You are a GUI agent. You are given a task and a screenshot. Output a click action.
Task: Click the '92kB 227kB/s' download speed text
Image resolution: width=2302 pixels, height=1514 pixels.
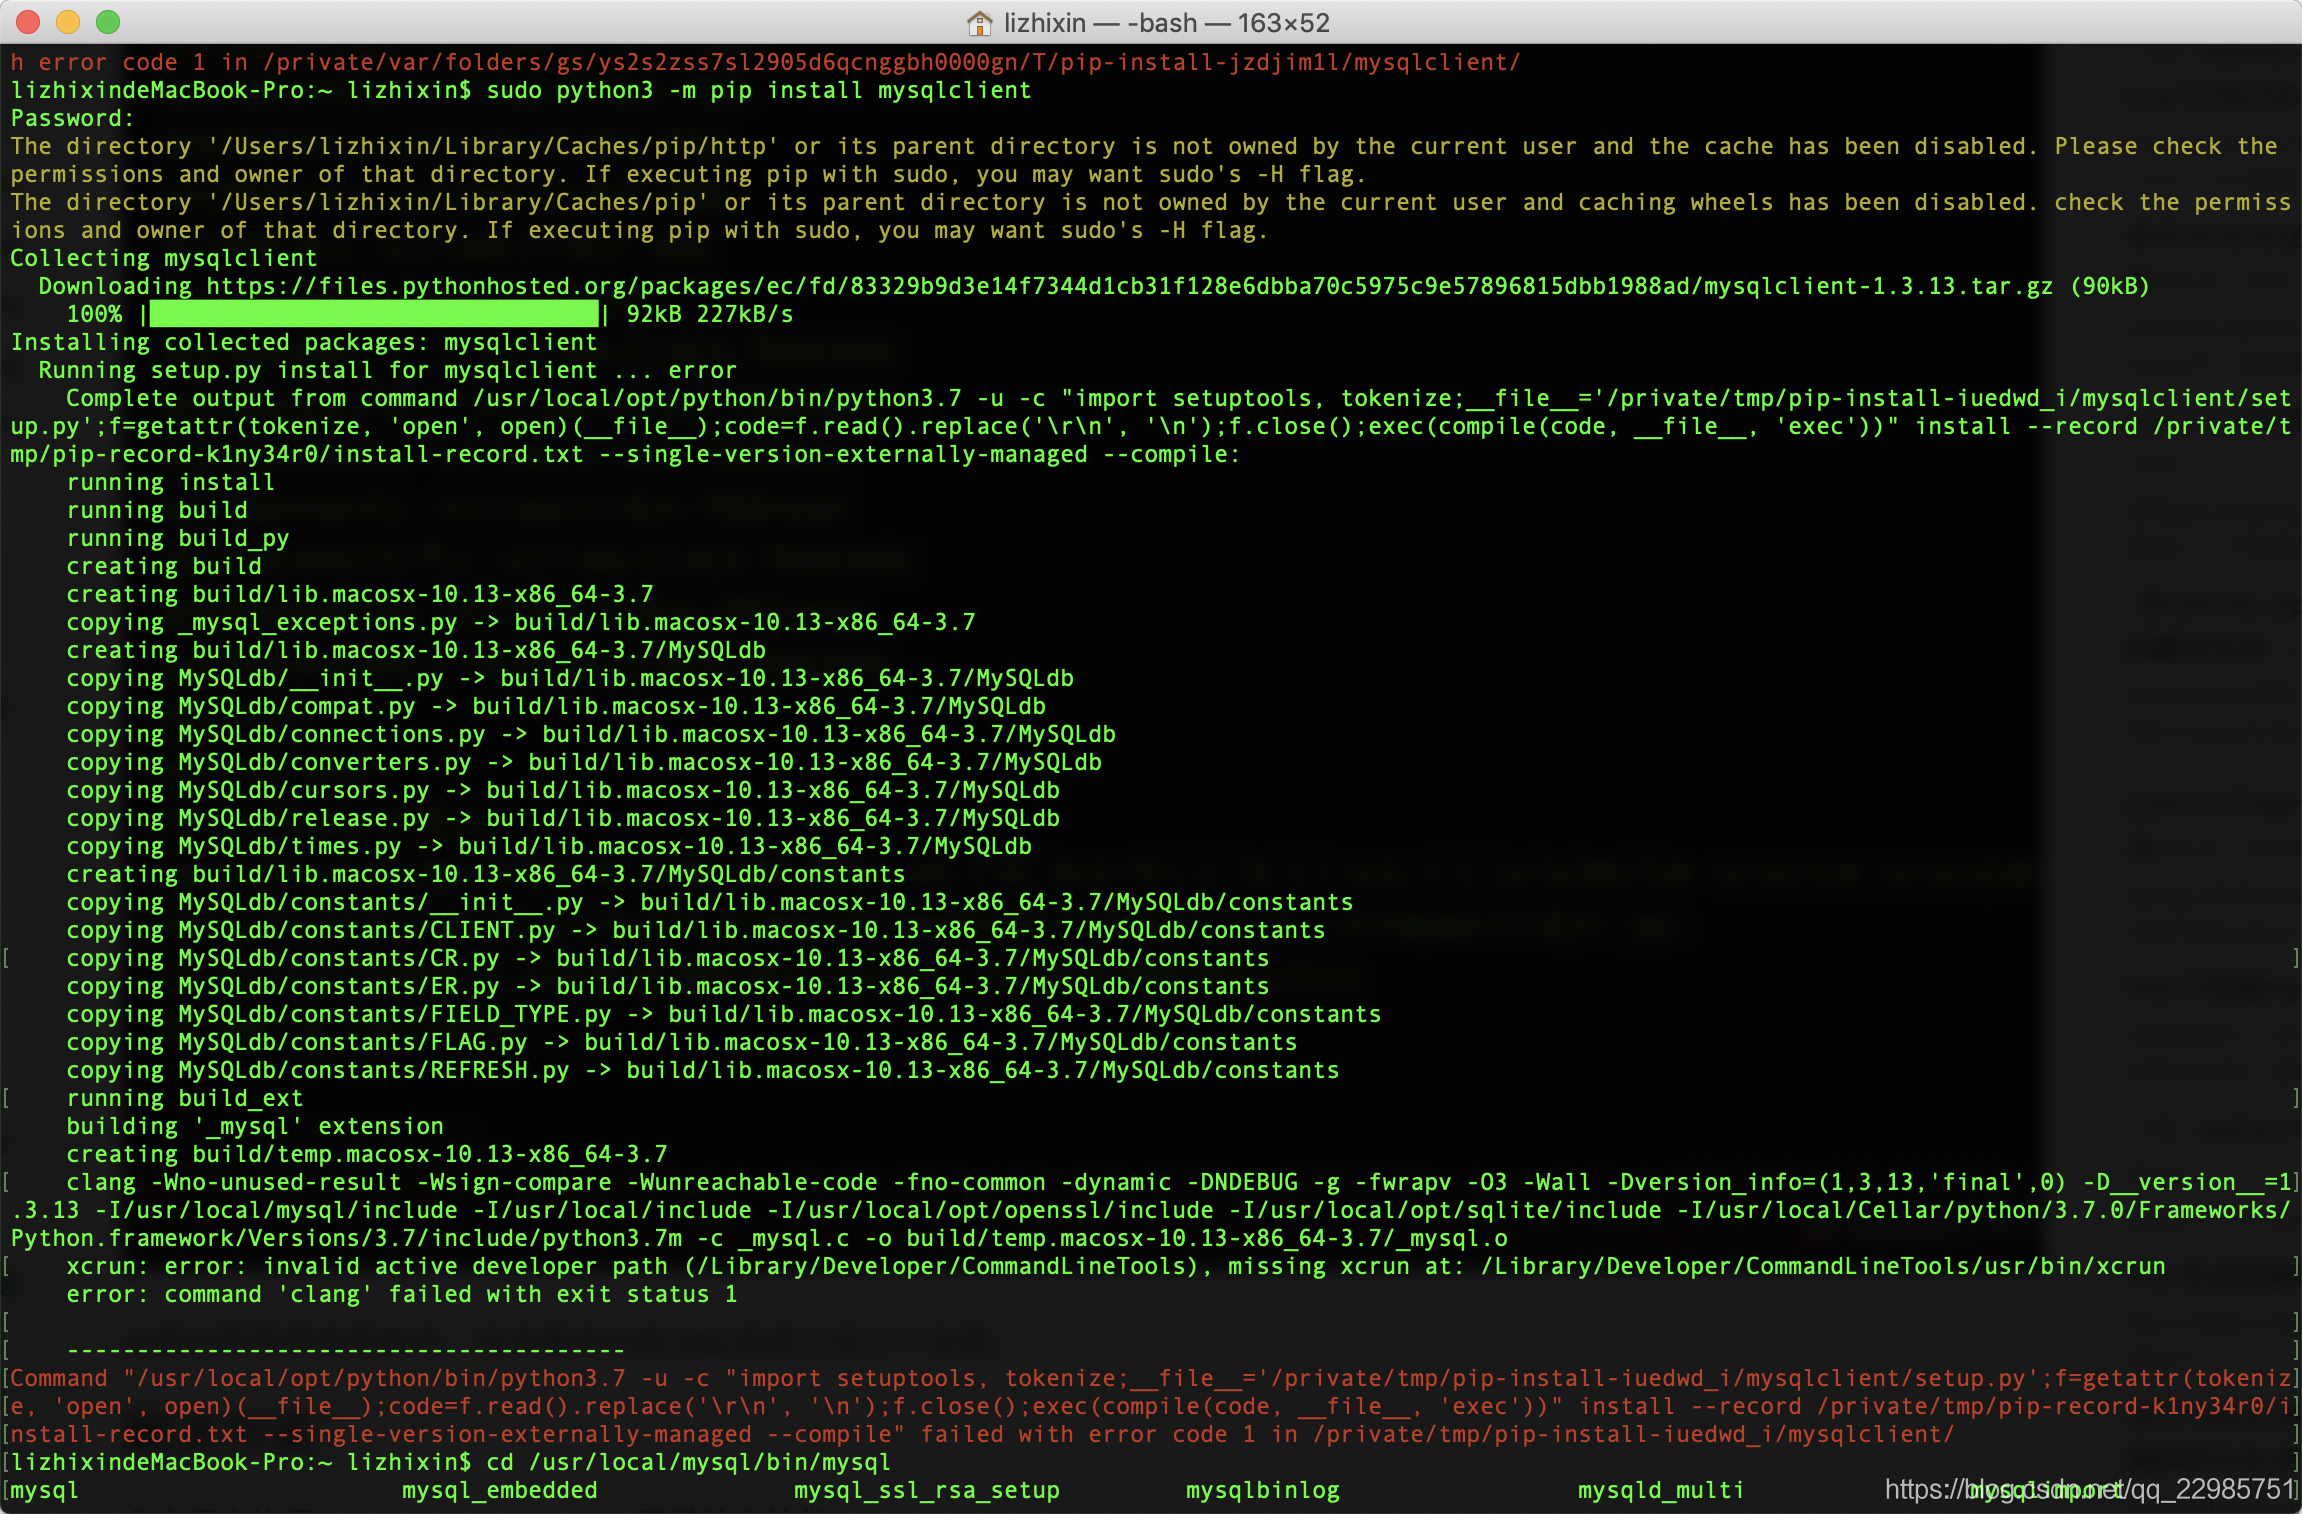tap(710, 314)
